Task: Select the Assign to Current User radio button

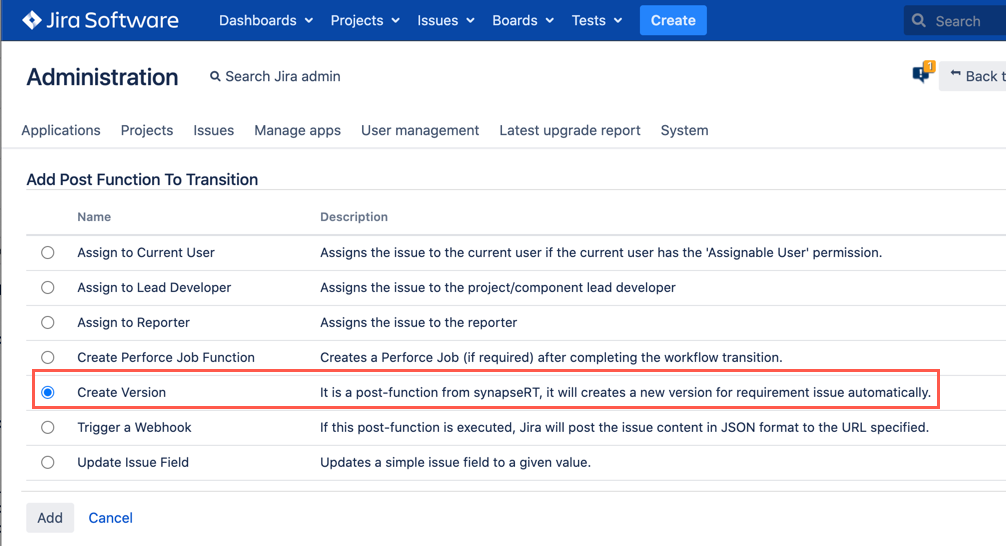Action: click(48, 253)
